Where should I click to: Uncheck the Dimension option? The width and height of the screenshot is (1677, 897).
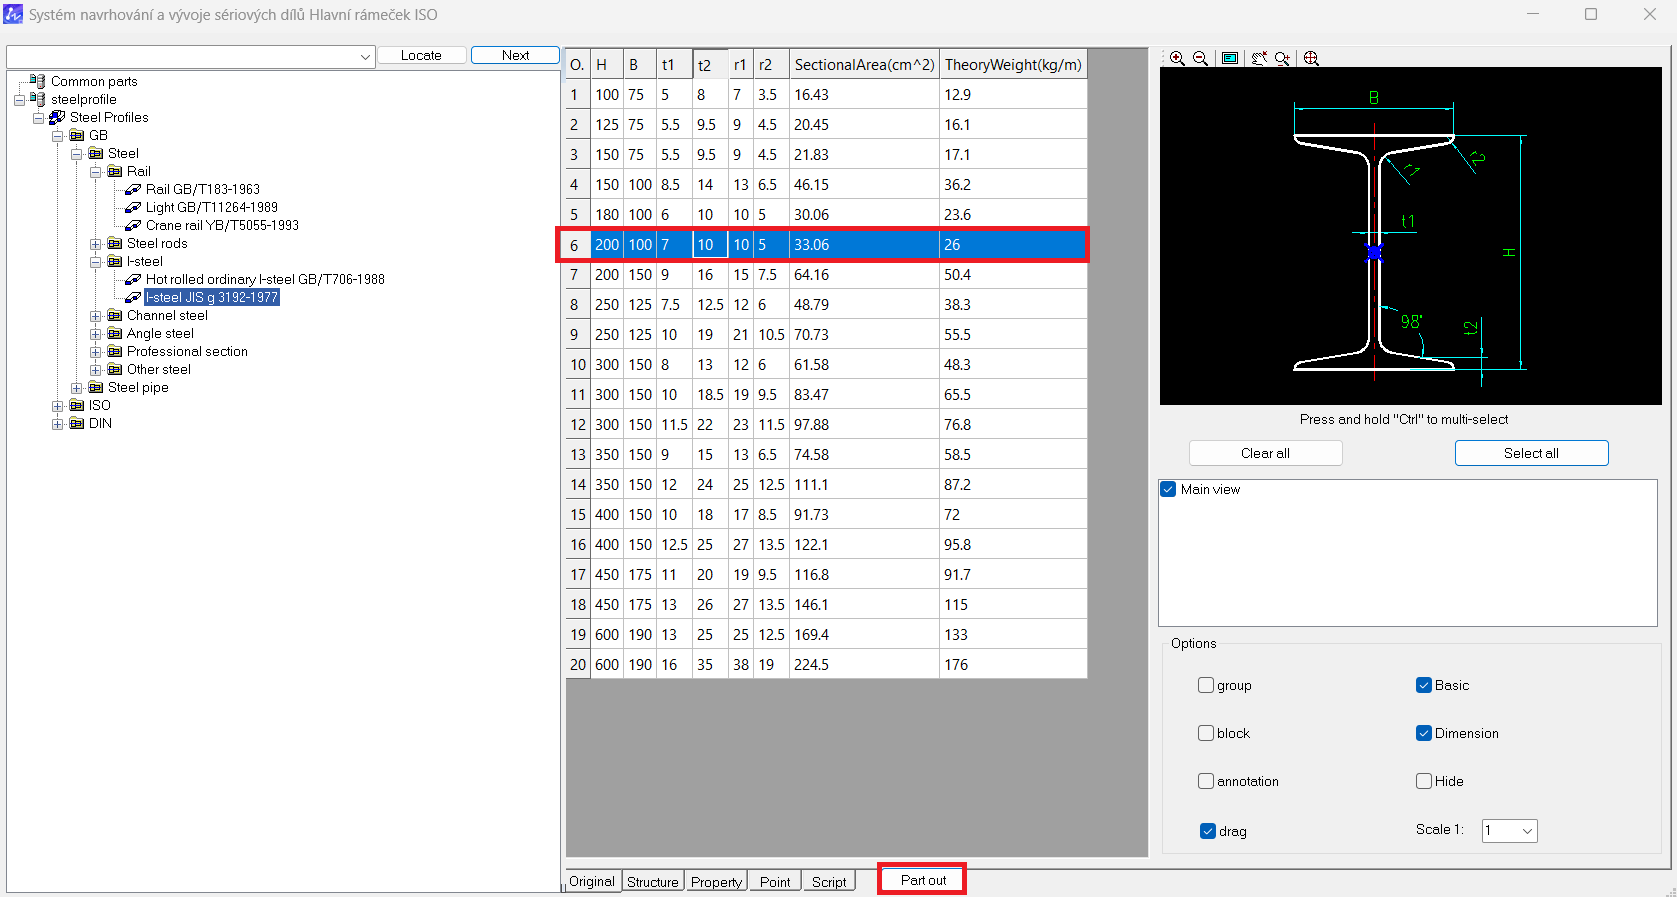coord(1424,733)
